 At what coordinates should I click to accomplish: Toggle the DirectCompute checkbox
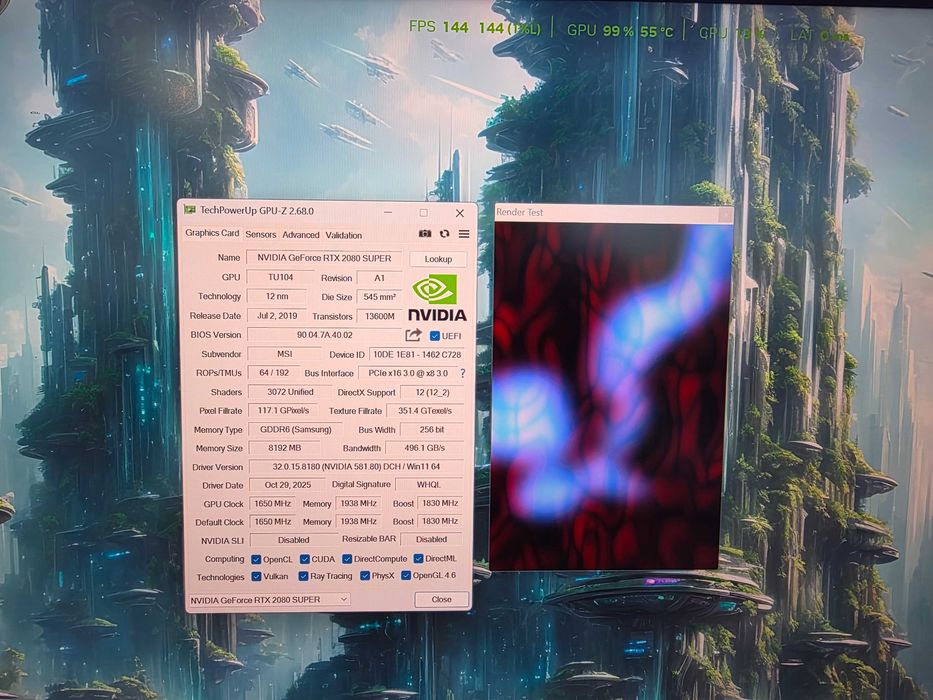347,559
